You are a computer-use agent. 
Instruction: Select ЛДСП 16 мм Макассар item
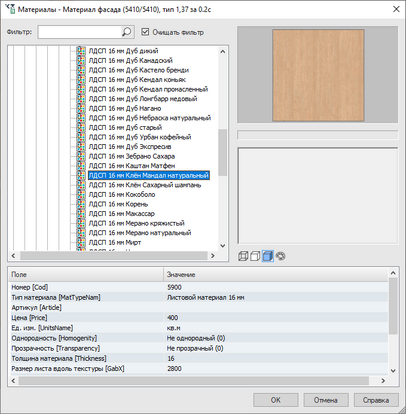point(122,213)
